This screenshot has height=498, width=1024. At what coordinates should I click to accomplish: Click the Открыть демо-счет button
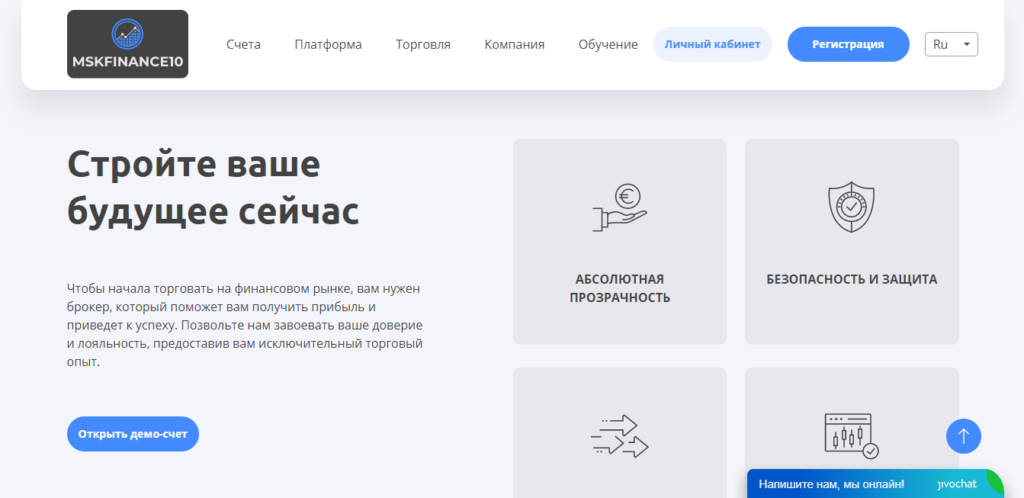click(133, 434)
